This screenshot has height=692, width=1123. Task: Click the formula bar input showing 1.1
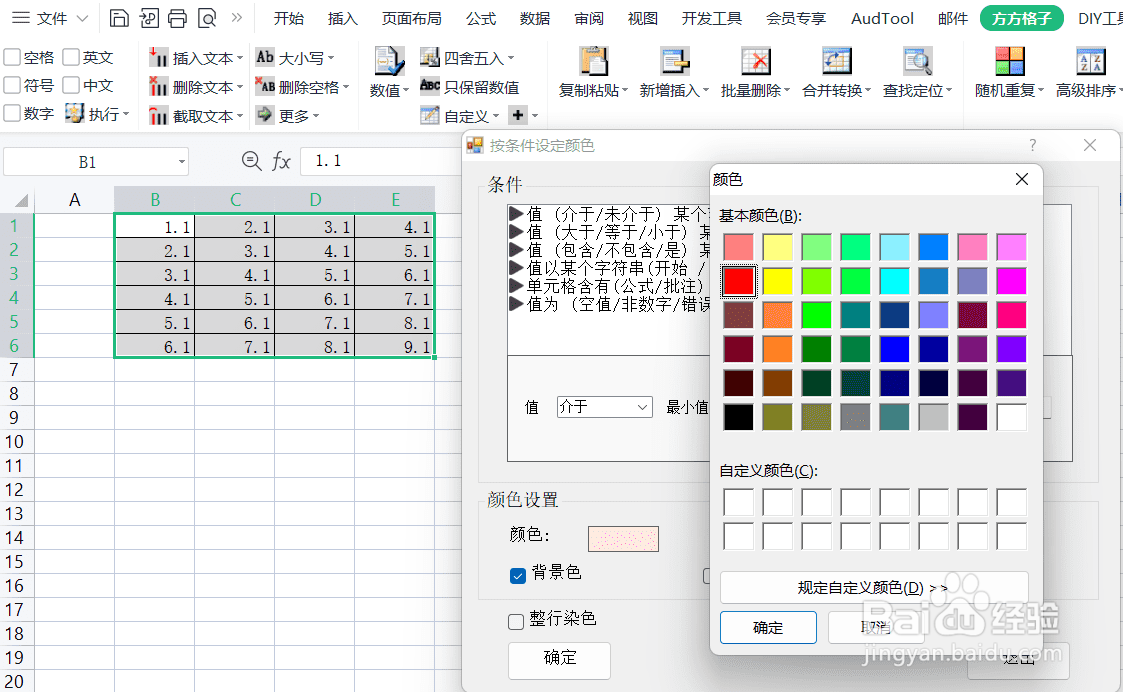(x=383, y=161)
